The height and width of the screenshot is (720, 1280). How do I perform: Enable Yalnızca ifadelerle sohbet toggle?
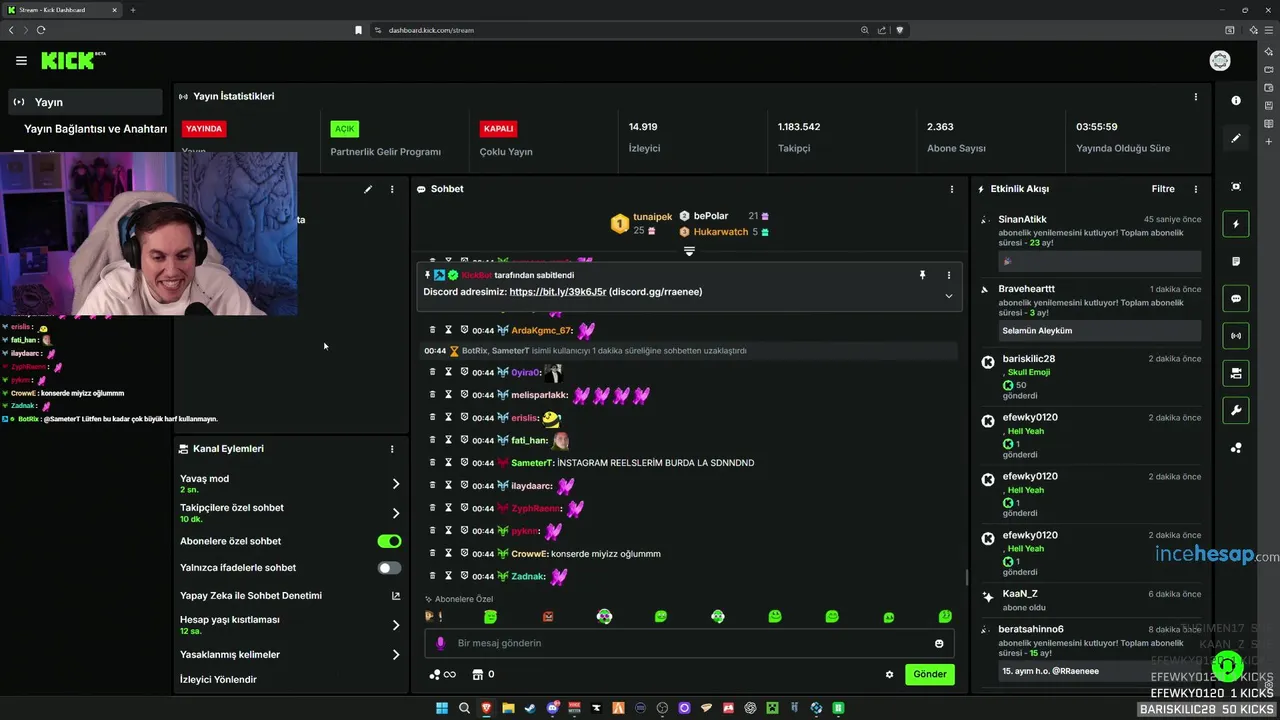tap(389, 568)
